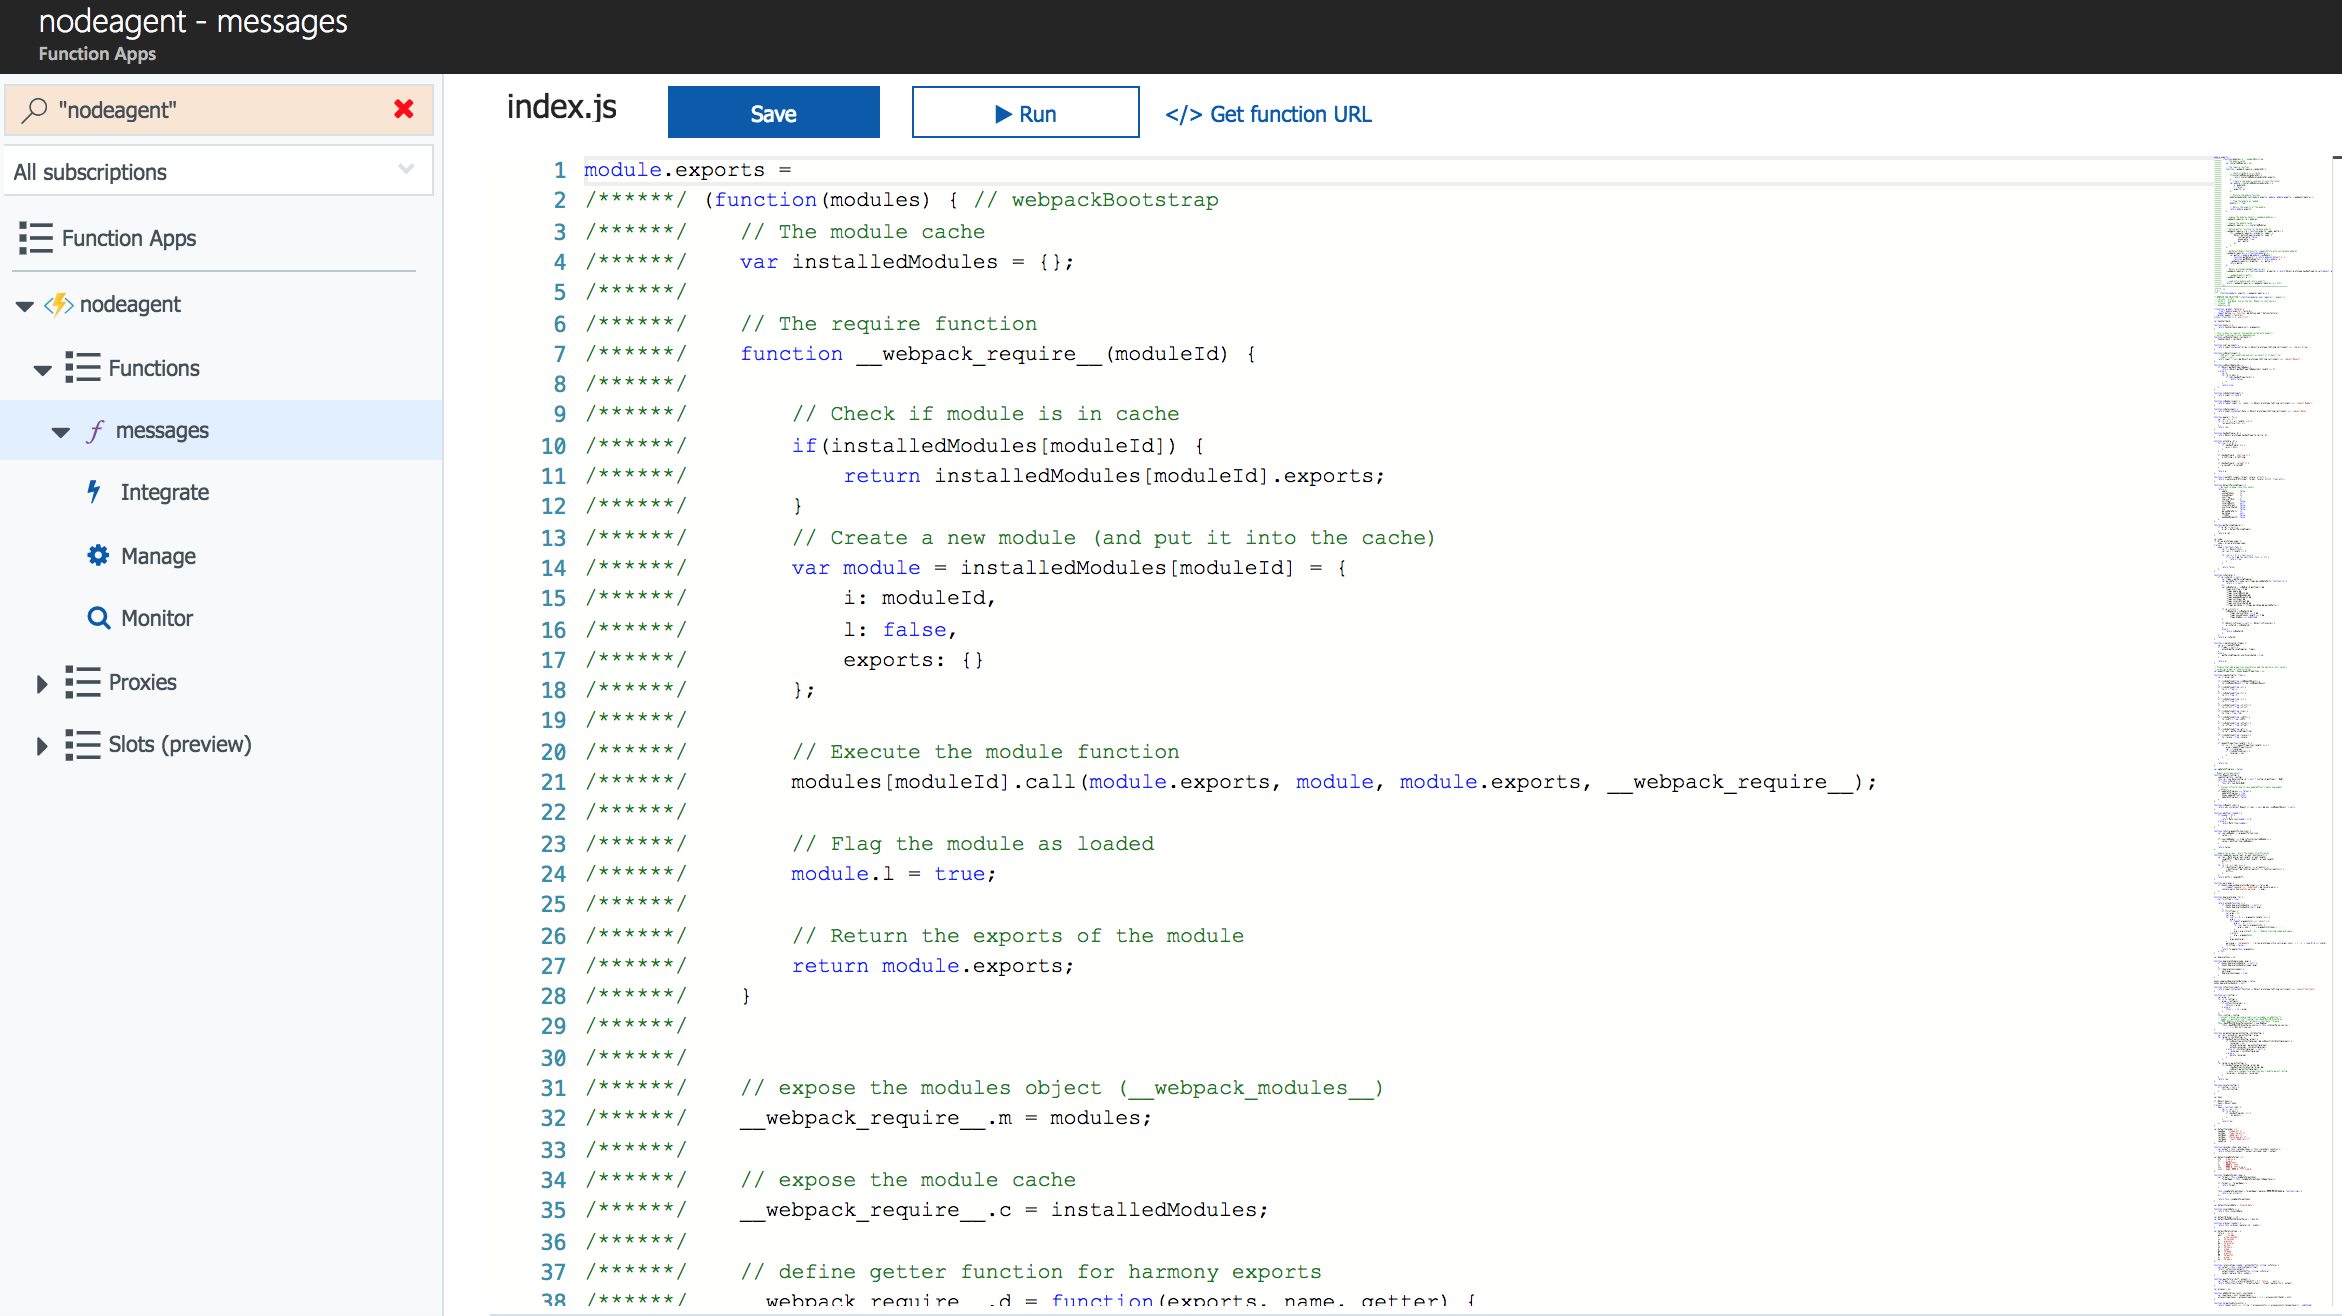Open the Integrate page
Viewport: 2342px width, 1316px height.
click(x=165, y=492)
